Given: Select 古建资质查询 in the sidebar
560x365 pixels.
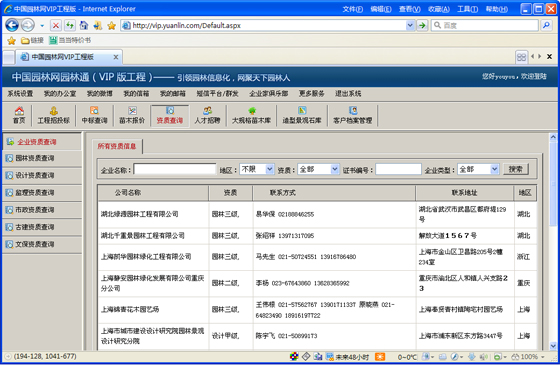Looking at the screenshot, I should tap(42, 227).
